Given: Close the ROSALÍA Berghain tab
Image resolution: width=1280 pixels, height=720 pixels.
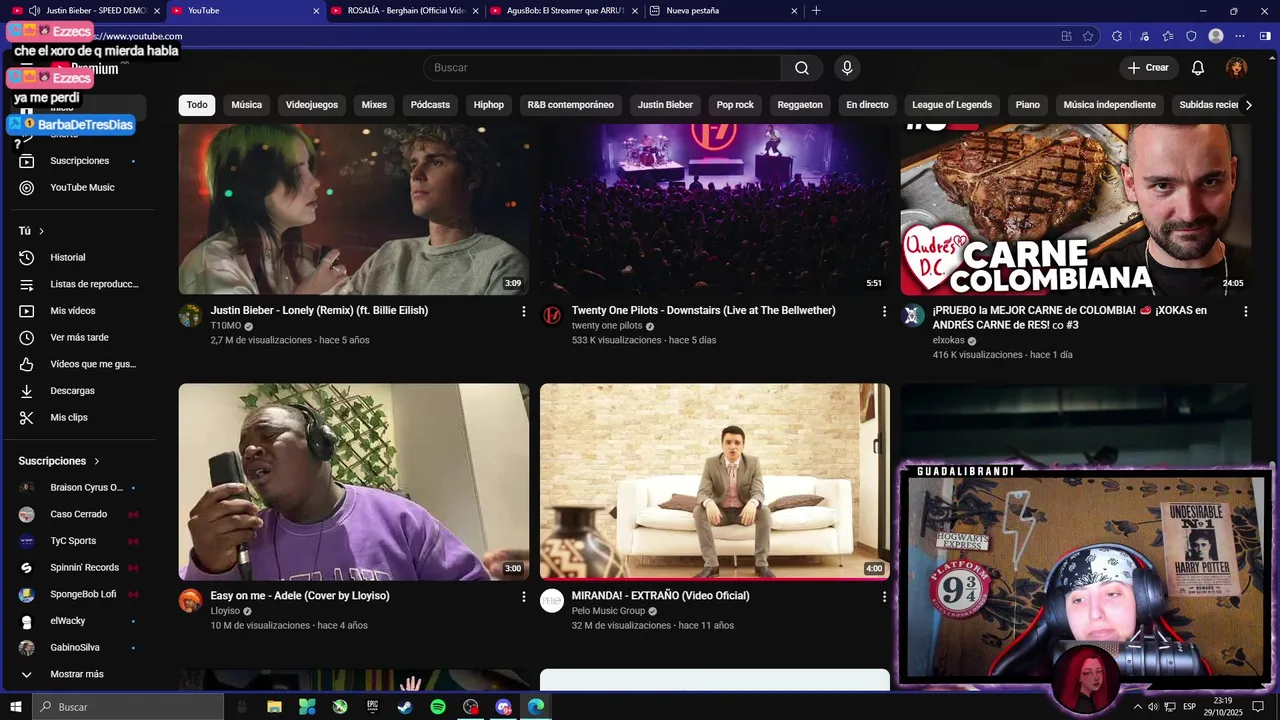Looking at the screenshot, I should click(x=475, y=11).
